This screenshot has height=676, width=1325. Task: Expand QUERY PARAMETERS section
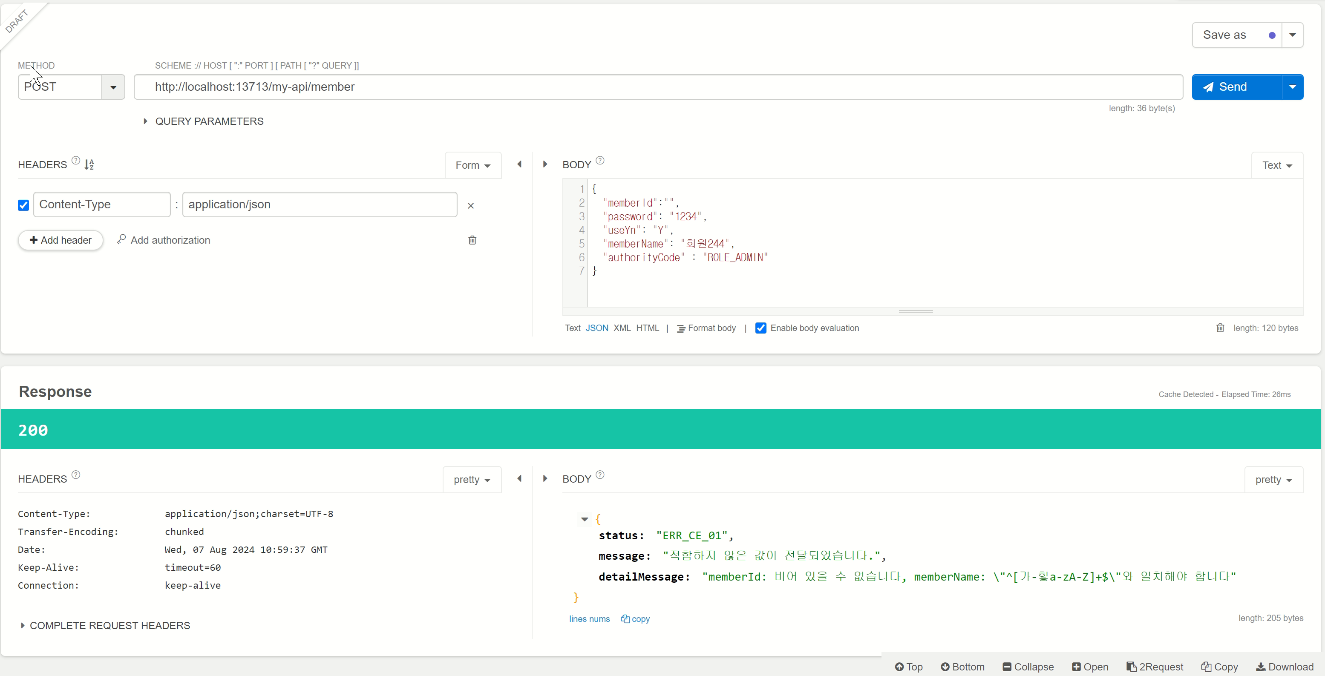point(203,121)
